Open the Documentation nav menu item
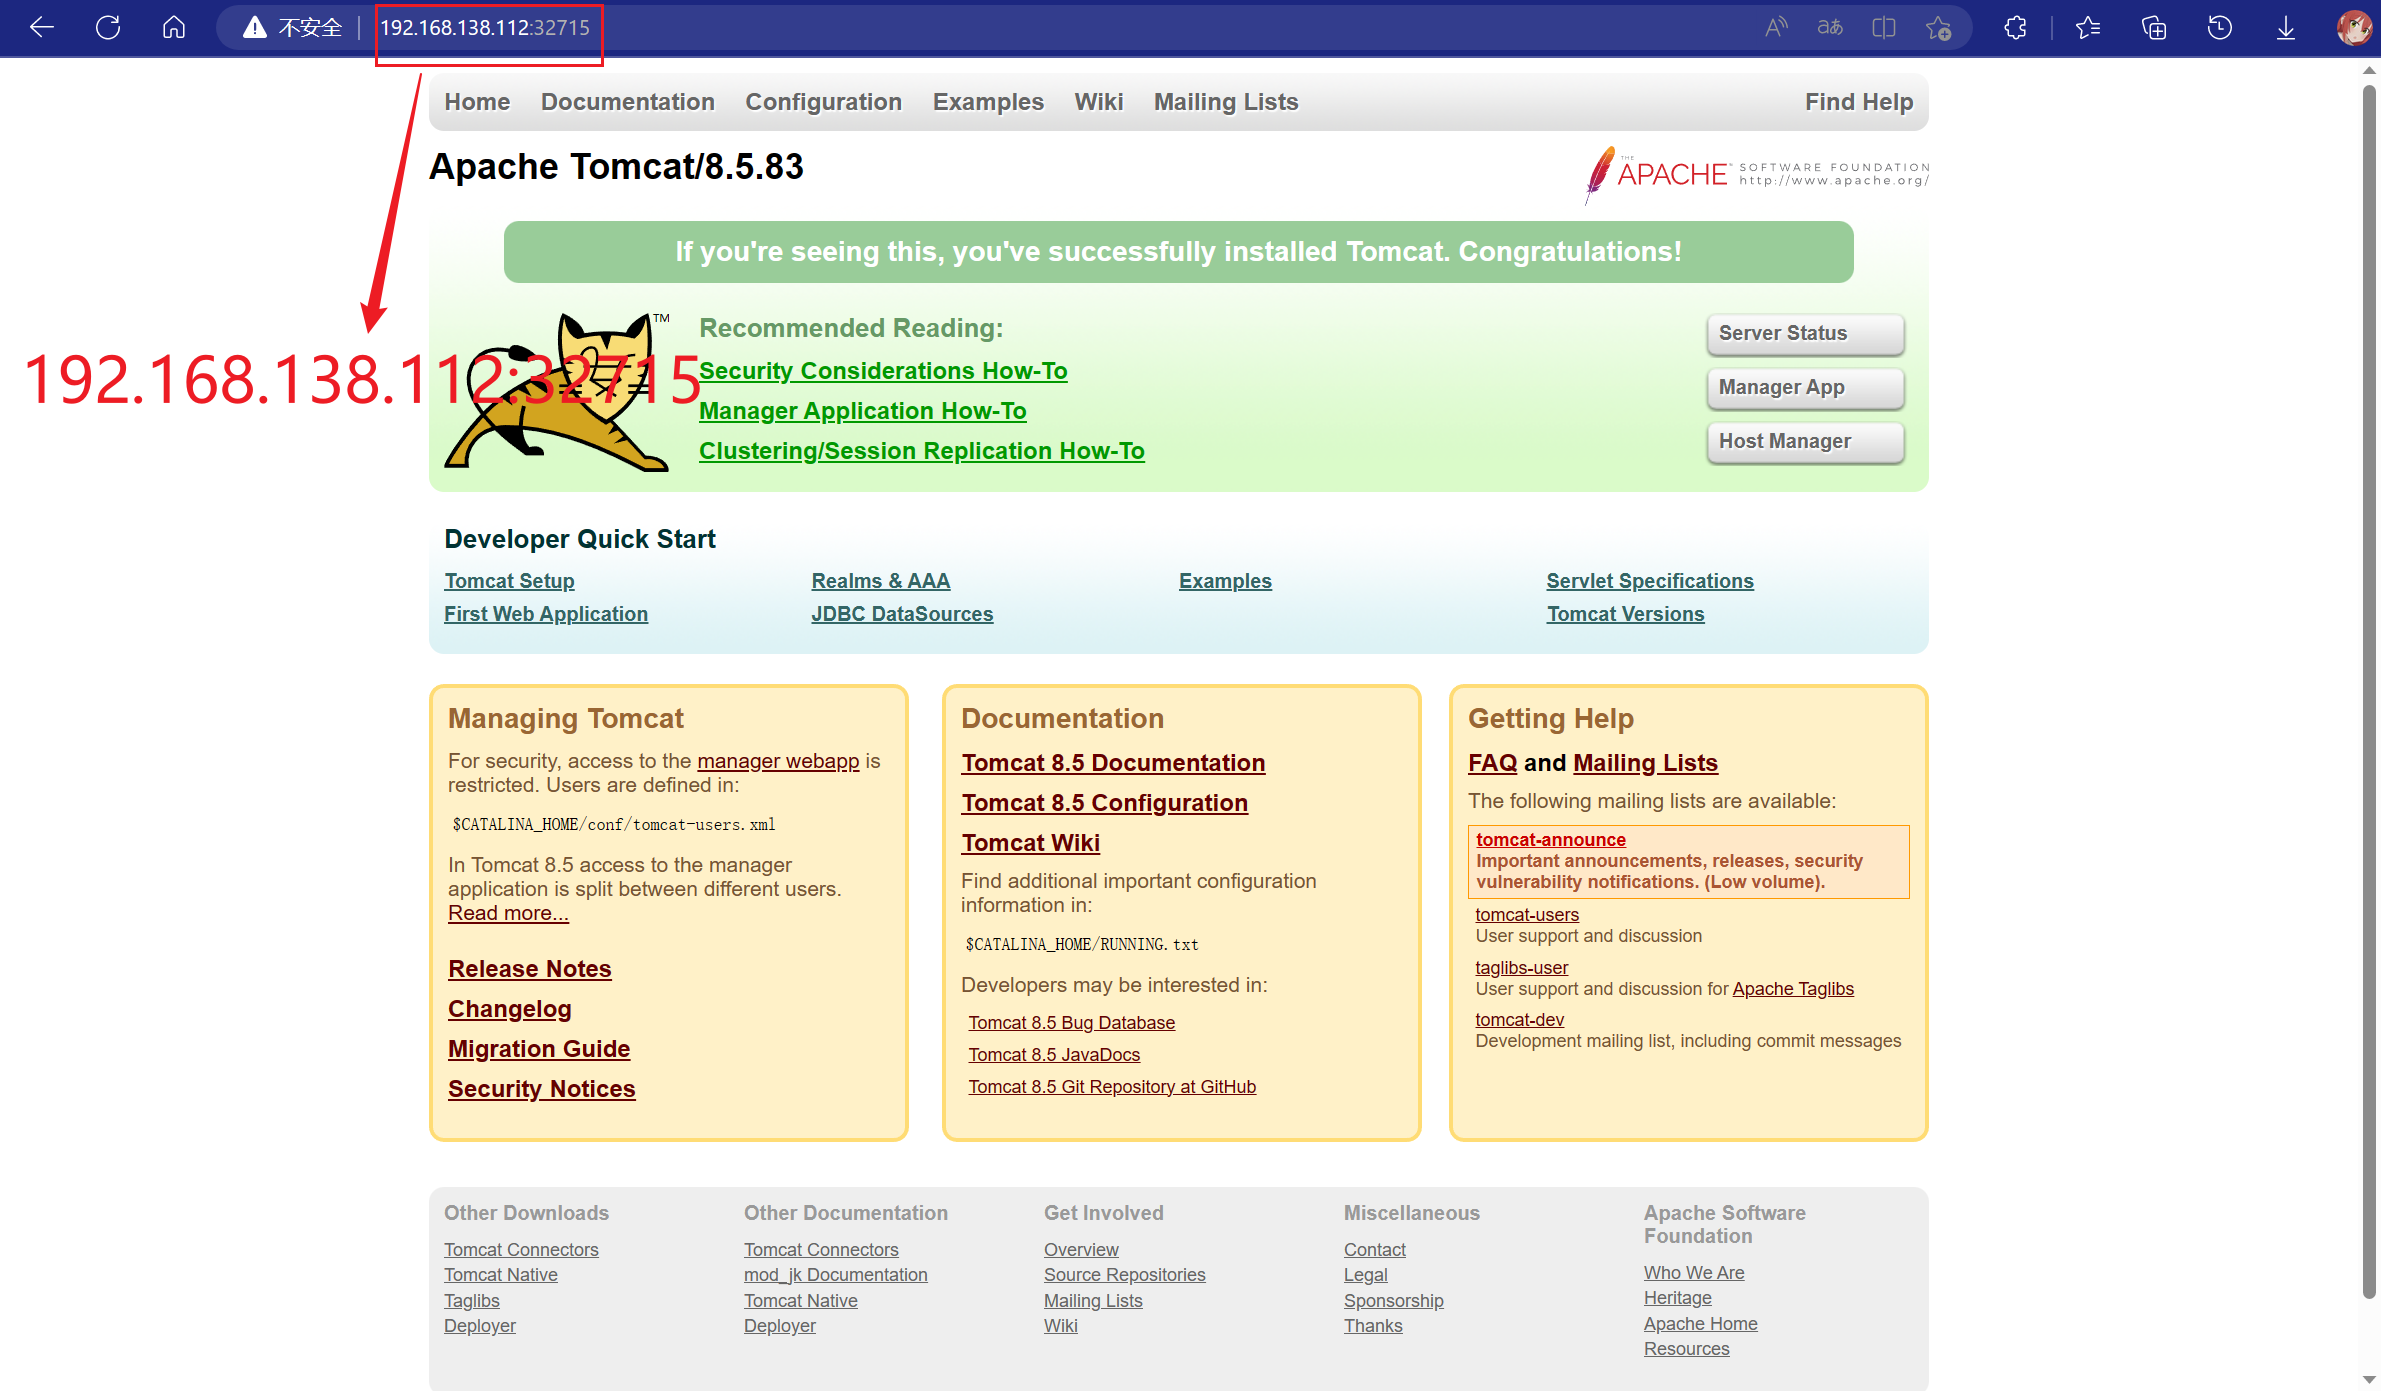Screen dimensions: 2381x1391 pyautogui.click(x=627, y=102)
